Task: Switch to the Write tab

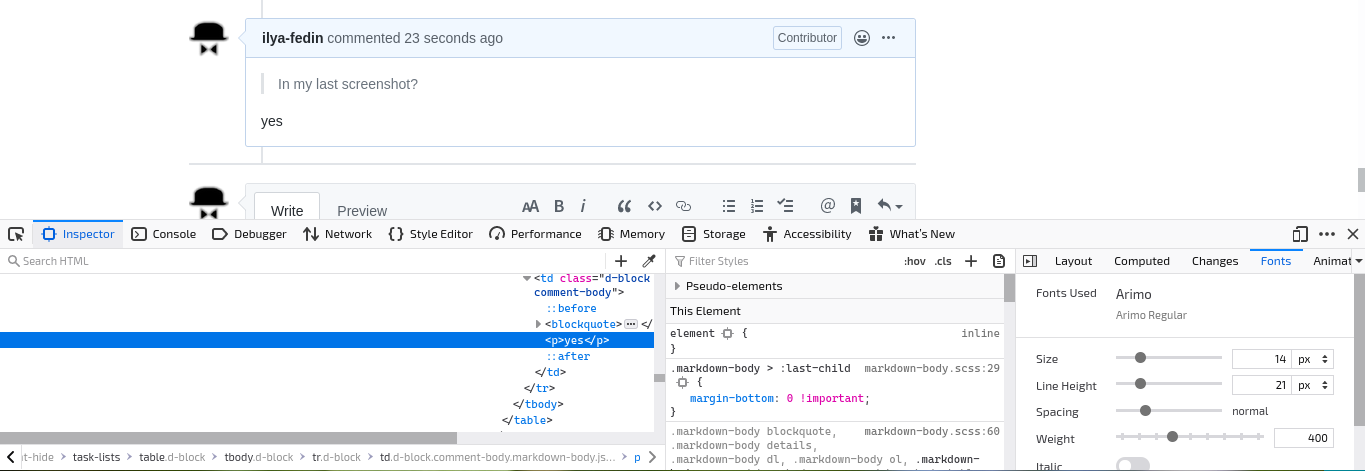Action: tap(287, 210)
